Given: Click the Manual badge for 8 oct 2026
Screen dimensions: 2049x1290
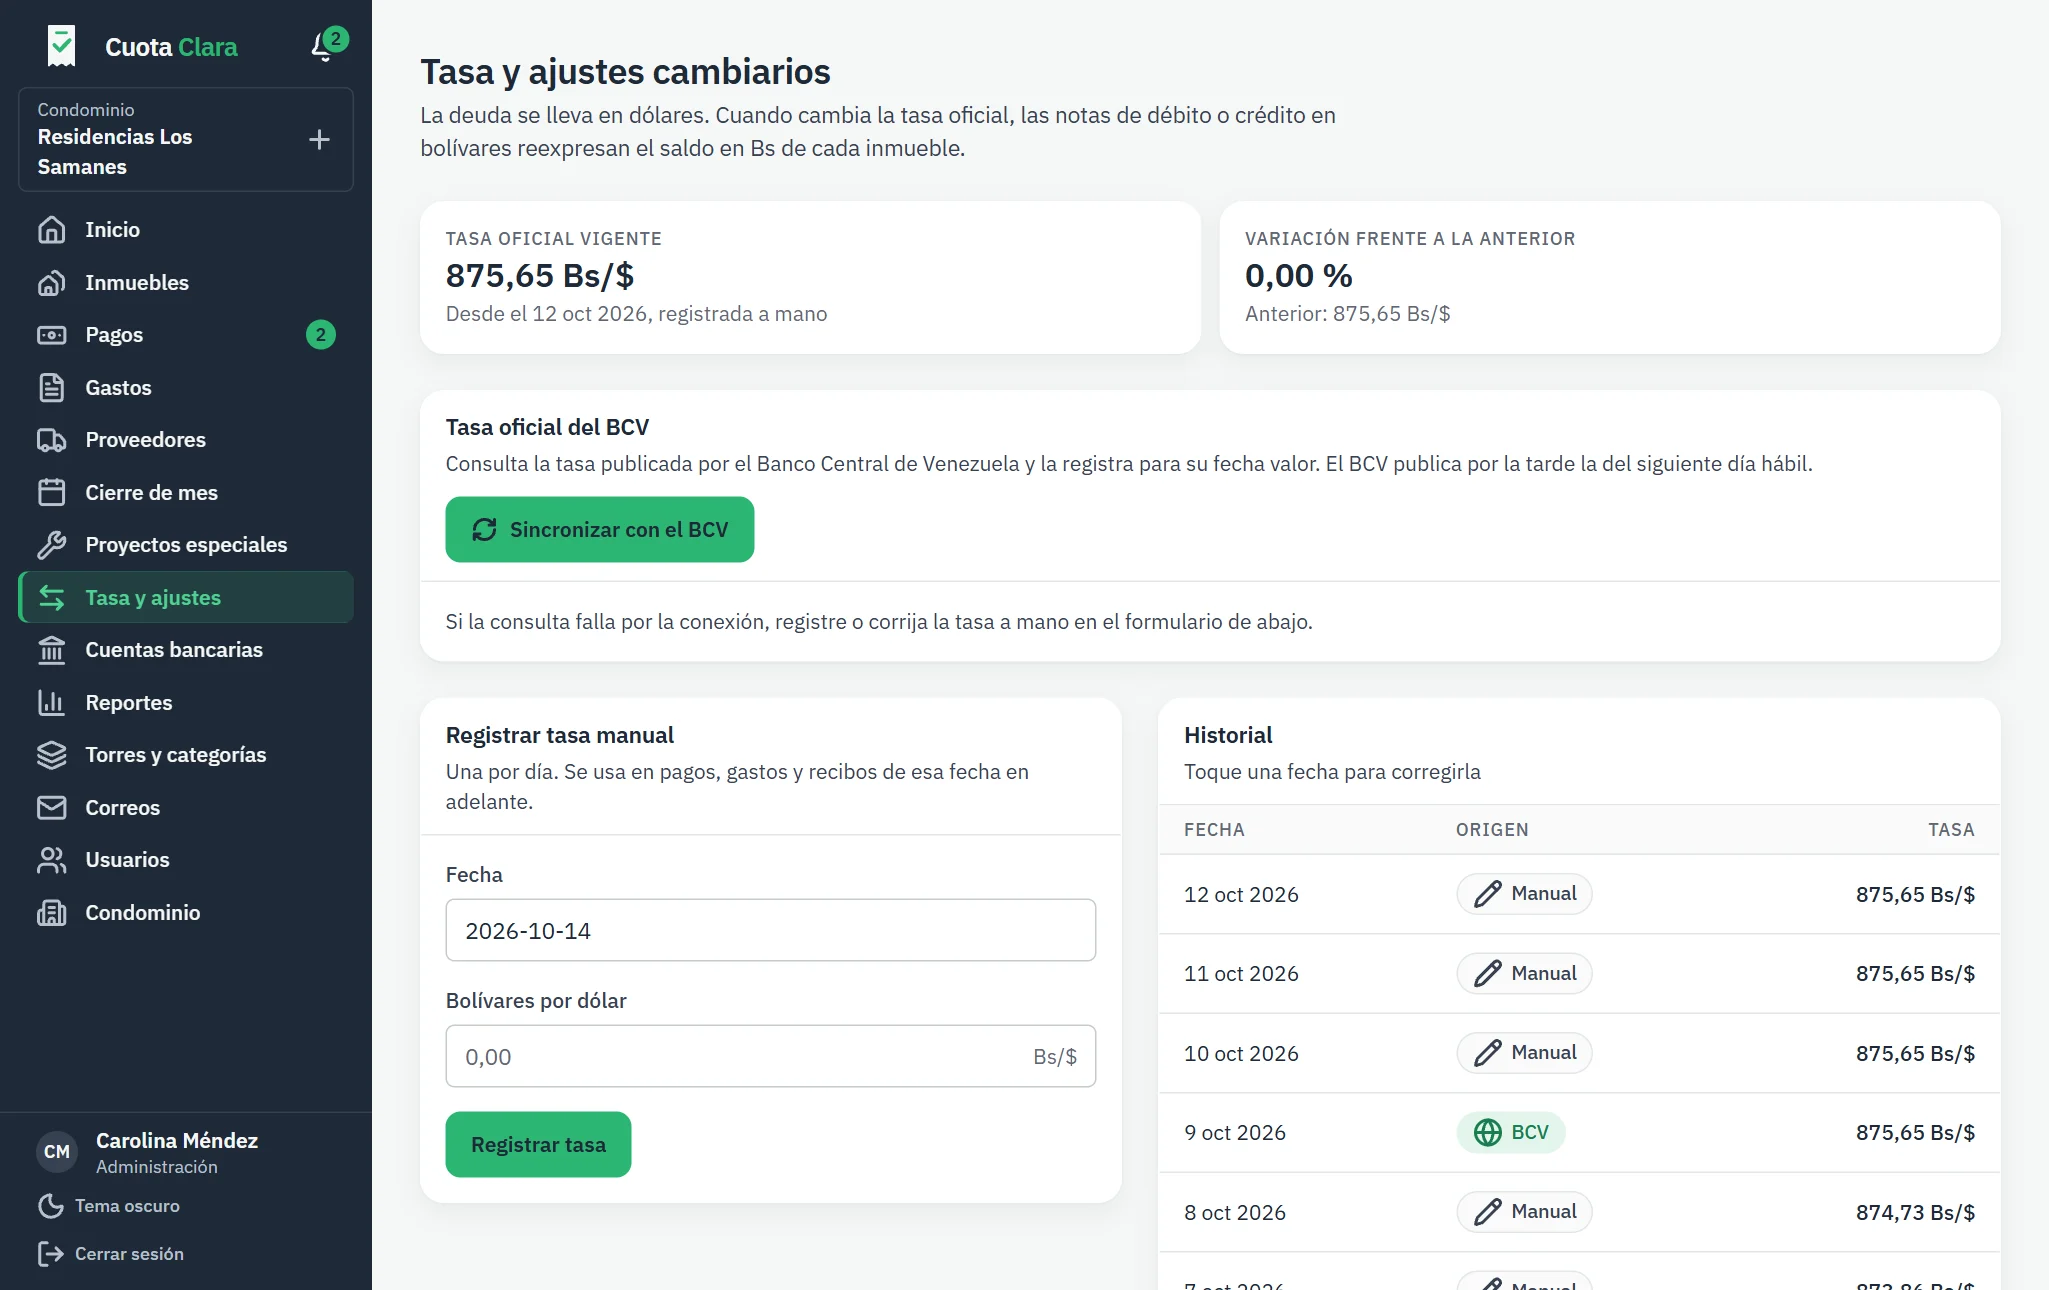Looking at the screenshot, I should pos(1524,1212).
